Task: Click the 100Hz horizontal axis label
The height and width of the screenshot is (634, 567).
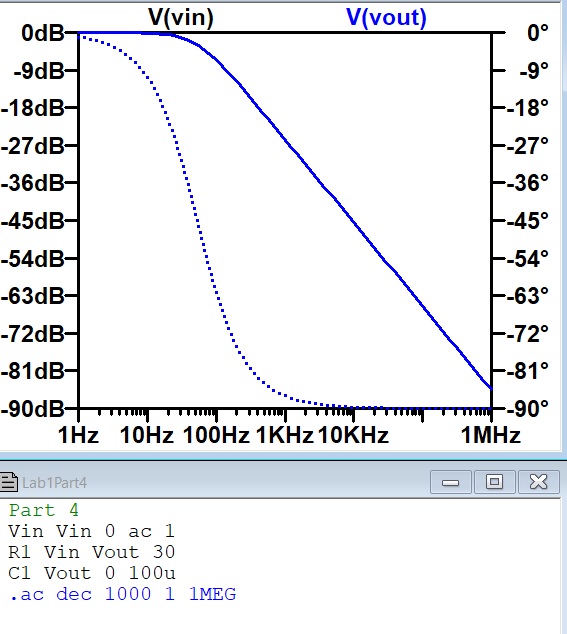Action: coord(216,435)
